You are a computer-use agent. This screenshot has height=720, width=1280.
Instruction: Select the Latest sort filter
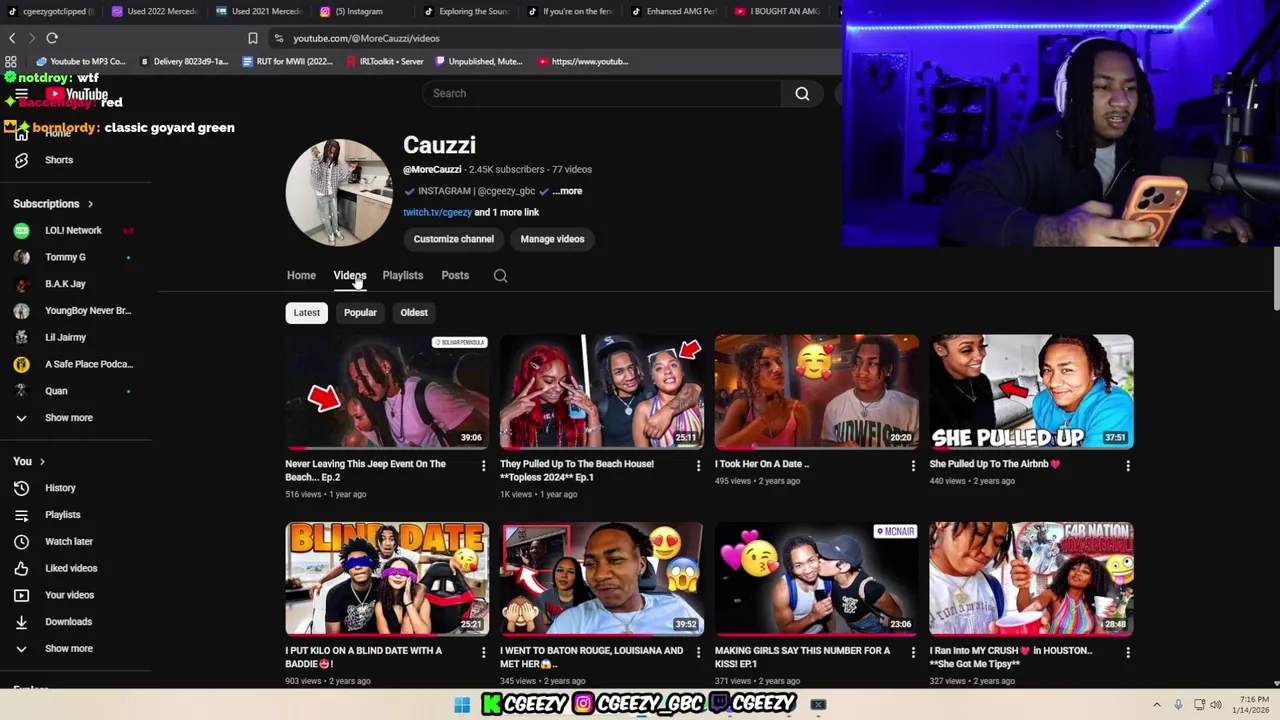coord(307,312)
